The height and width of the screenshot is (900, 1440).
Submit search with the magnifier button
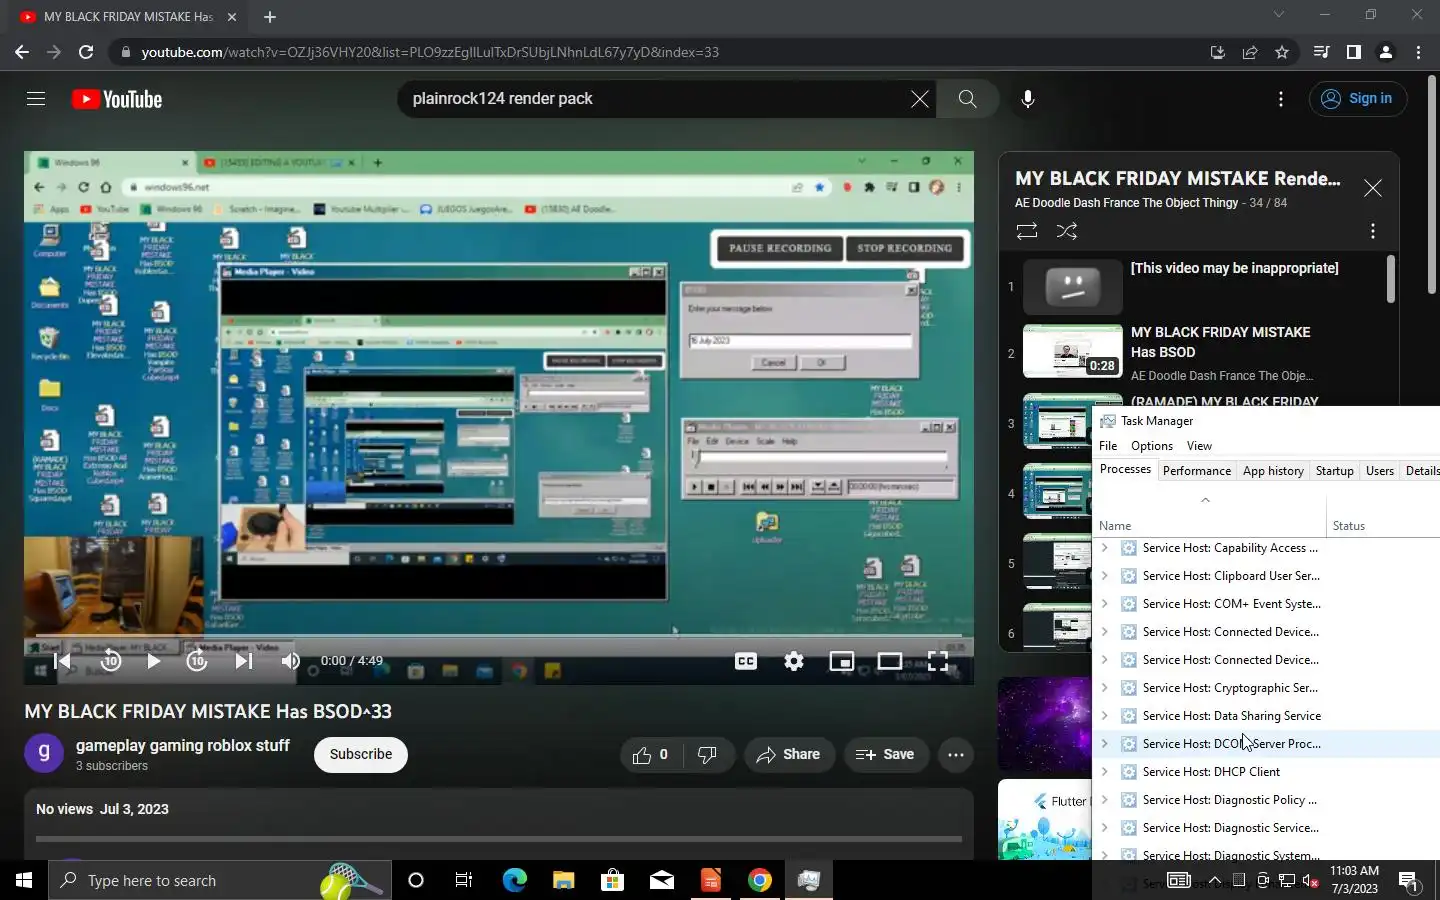(967, 99)
